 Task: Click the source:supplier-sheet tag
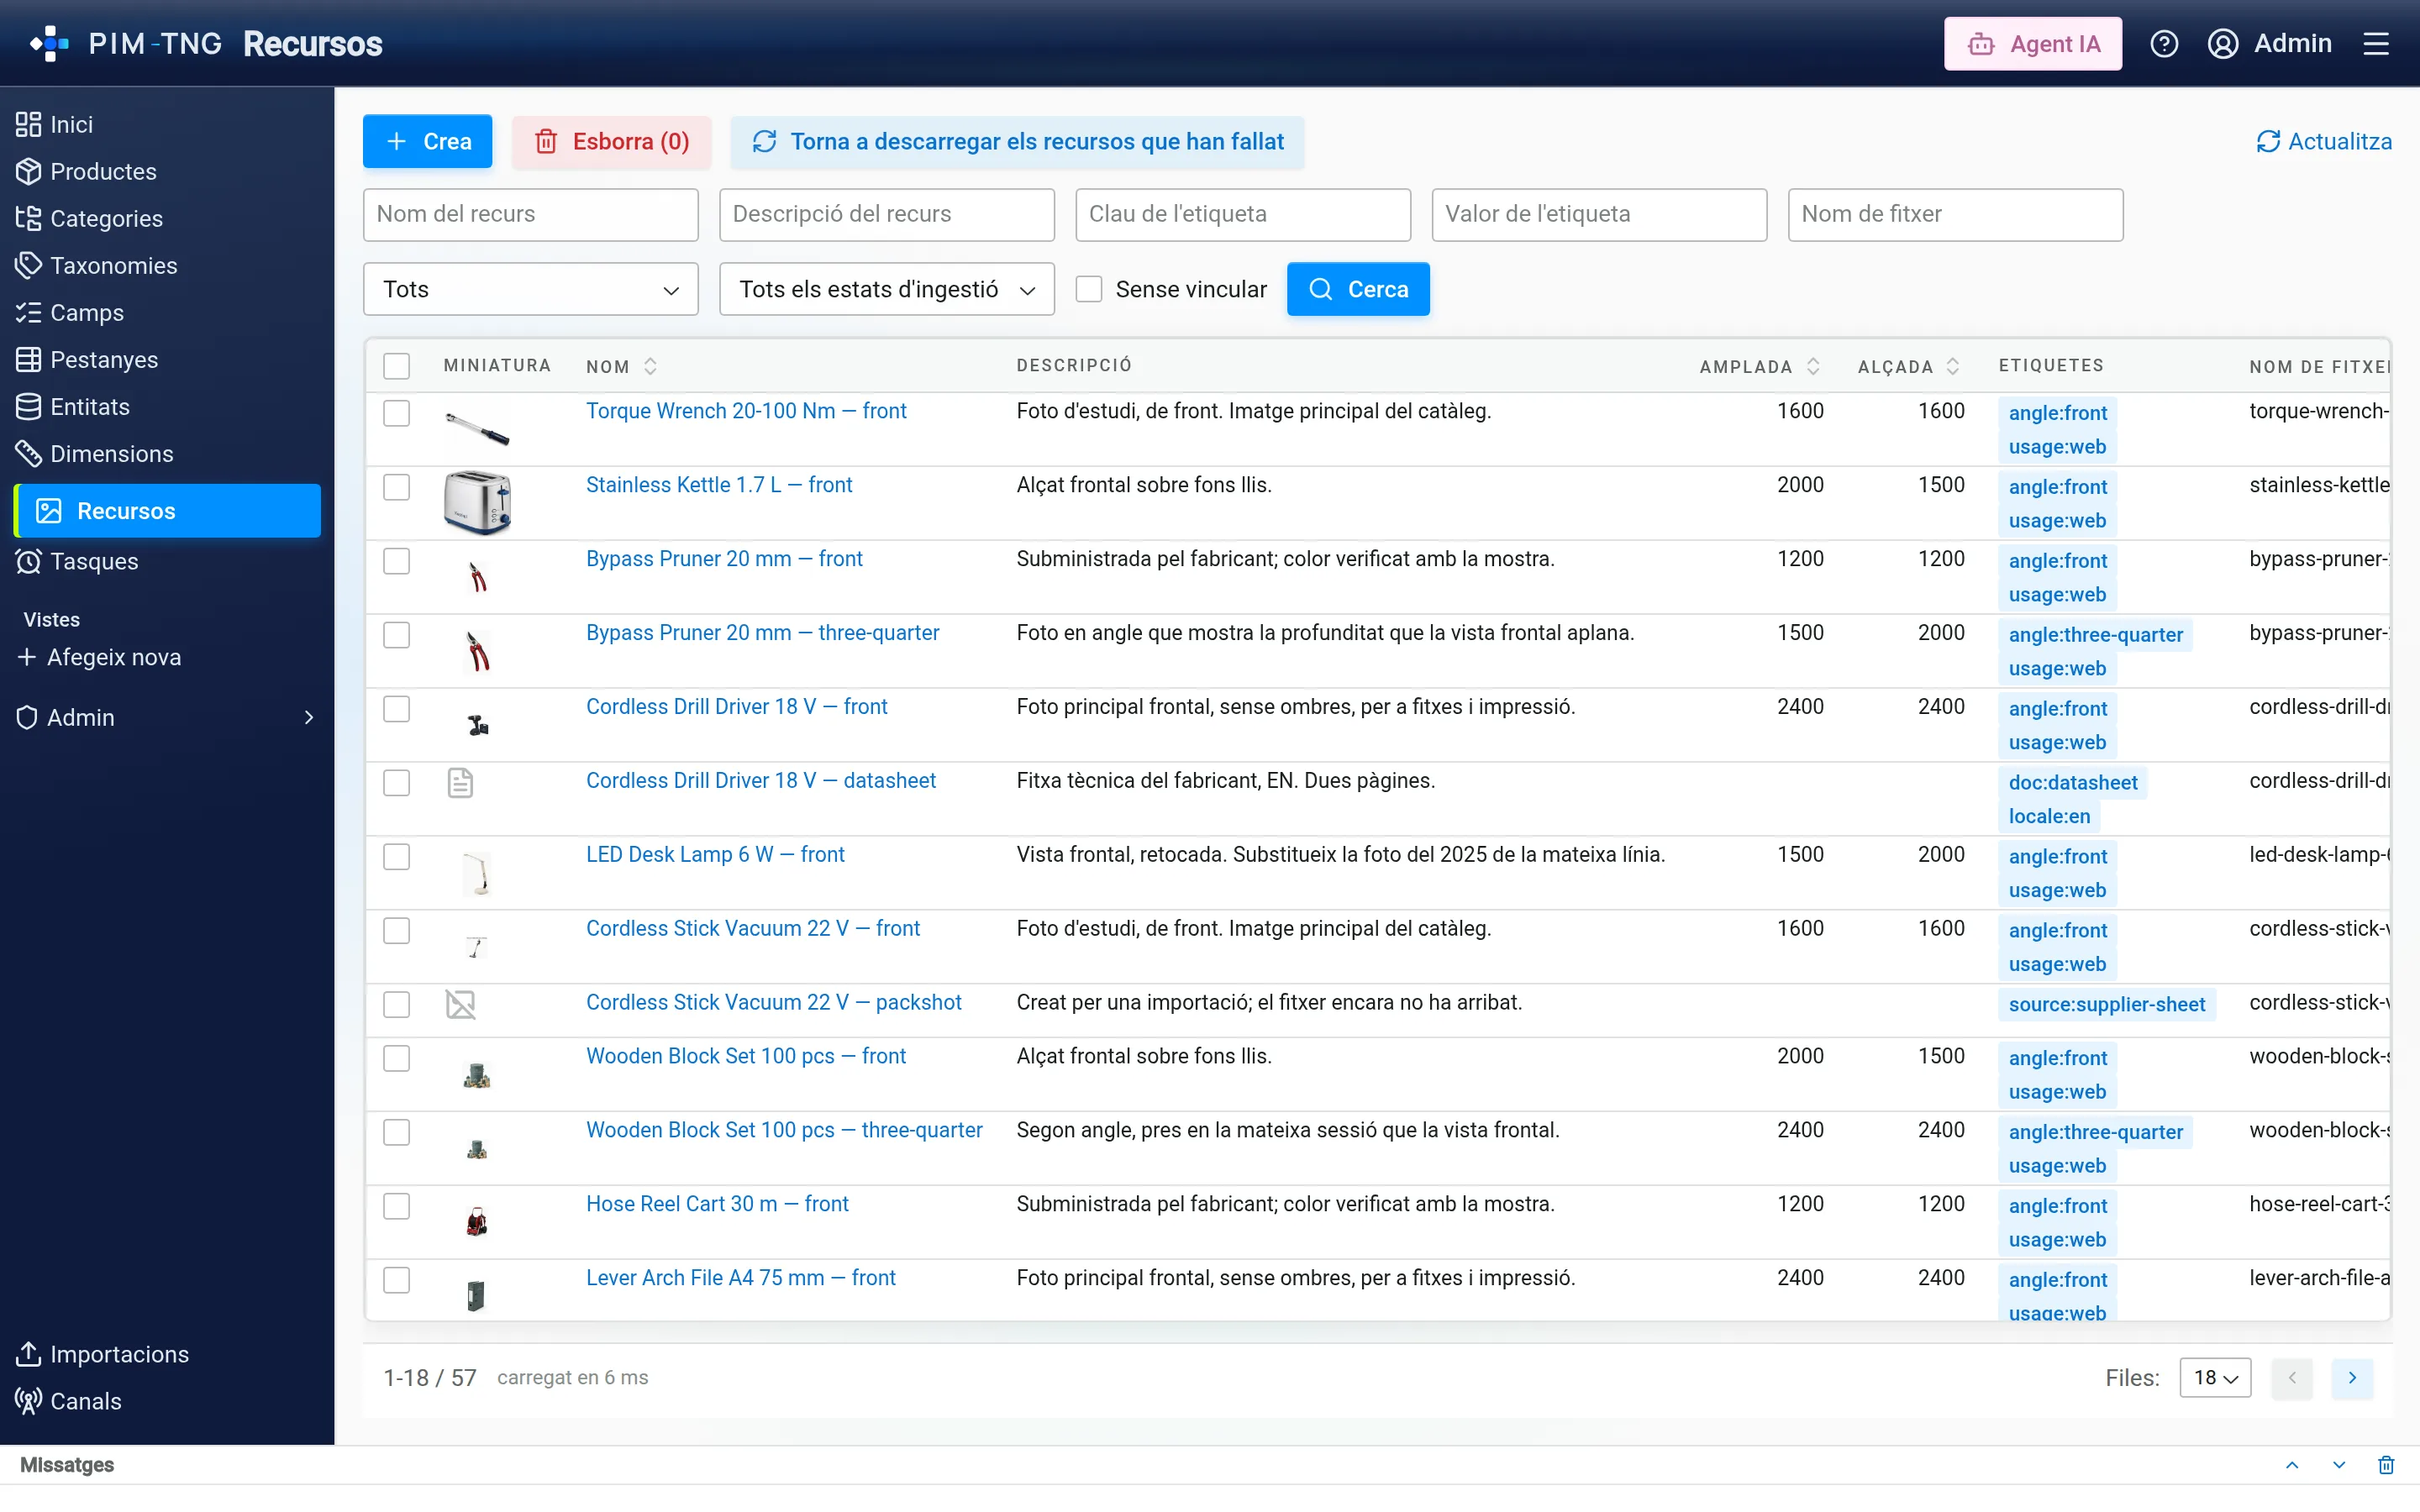coord(2106,1005)
